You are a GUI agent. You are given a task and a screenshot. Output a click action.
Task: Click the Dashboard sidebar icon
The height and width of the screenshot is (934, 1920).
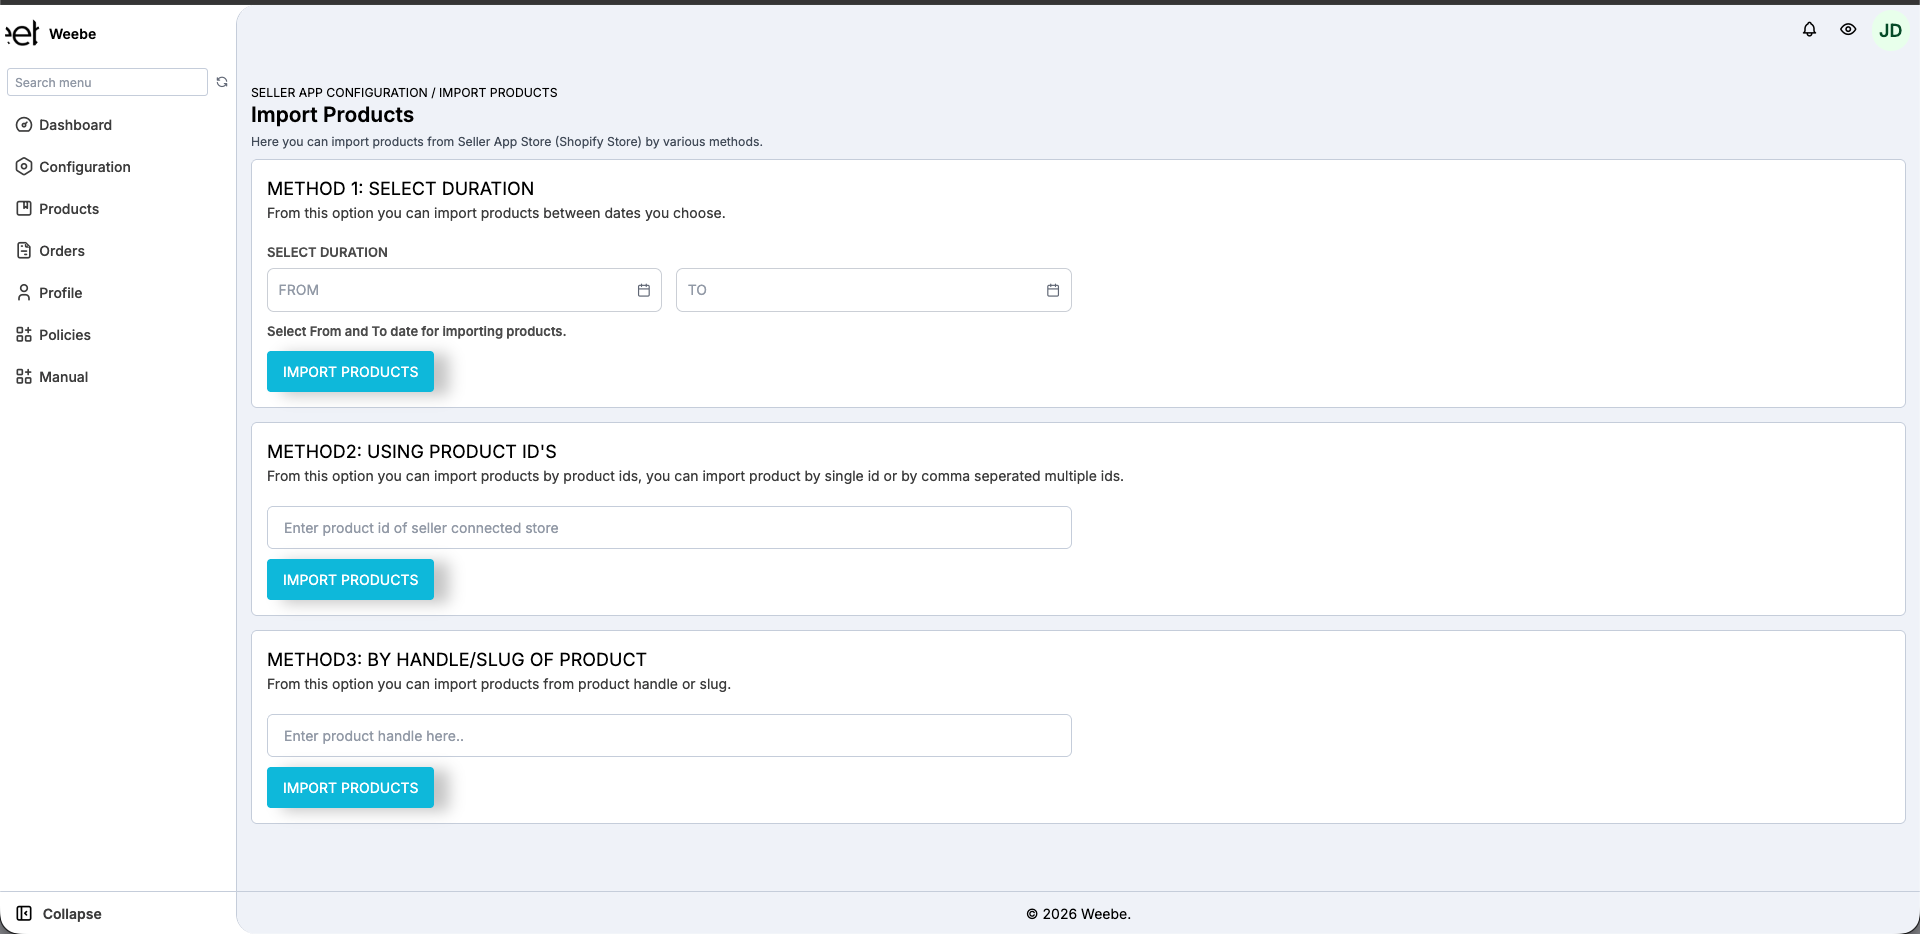click(23, 125)
